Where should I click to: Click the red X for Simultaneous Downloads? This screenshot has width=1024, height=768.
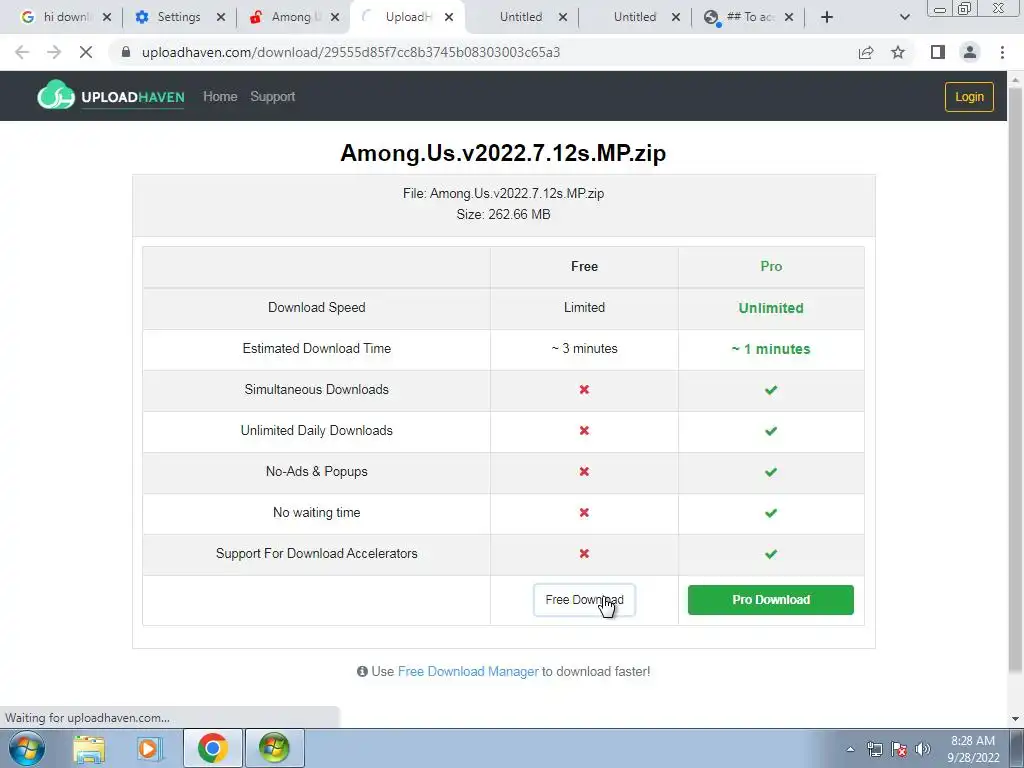pos(584,390)
